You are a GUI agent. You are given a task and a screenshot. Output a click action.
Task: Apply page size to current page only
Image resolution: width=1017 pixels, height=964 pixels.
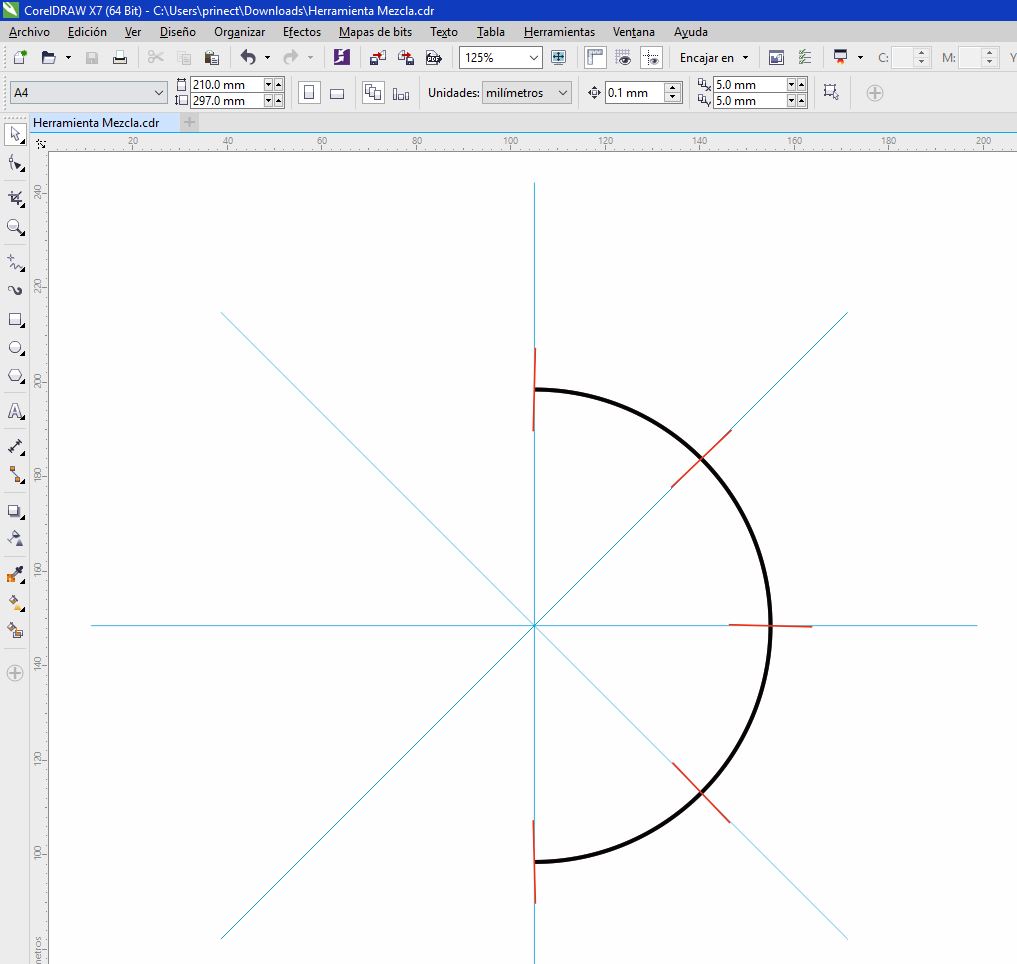point(401,93)
